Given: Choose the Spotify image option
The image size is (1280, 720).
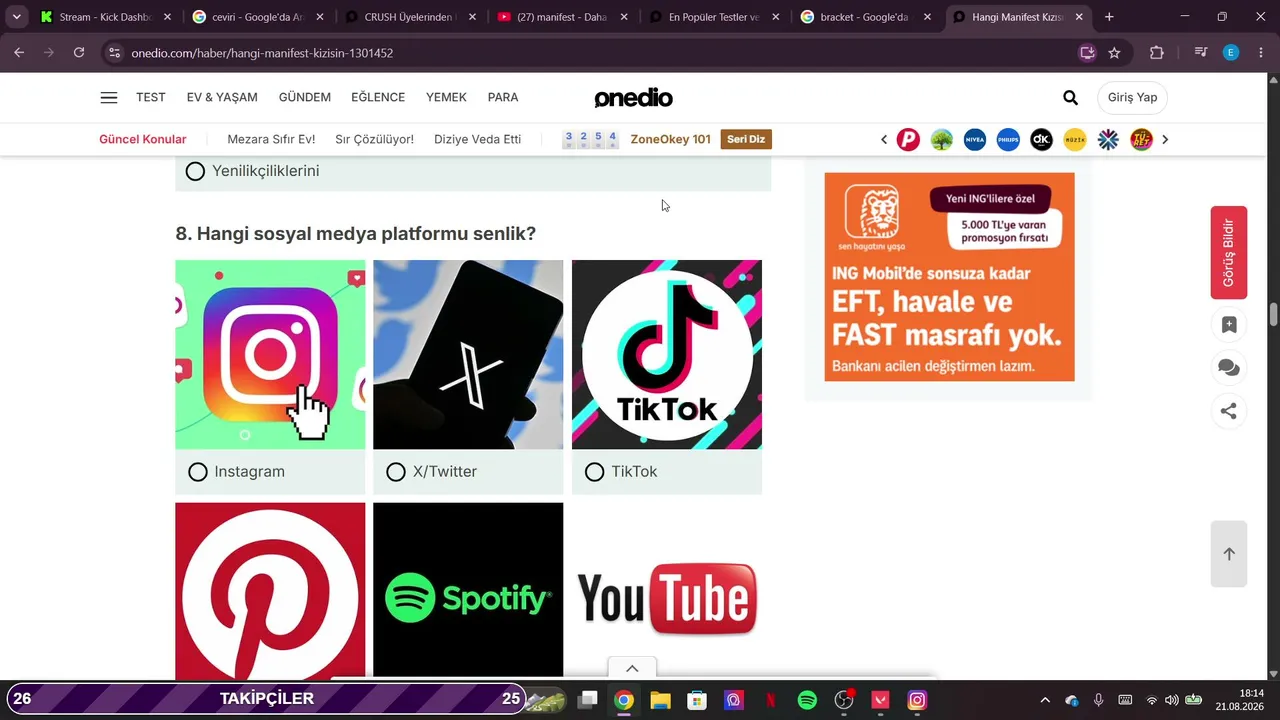Looking at the screenshot, I should coord(468,591).
